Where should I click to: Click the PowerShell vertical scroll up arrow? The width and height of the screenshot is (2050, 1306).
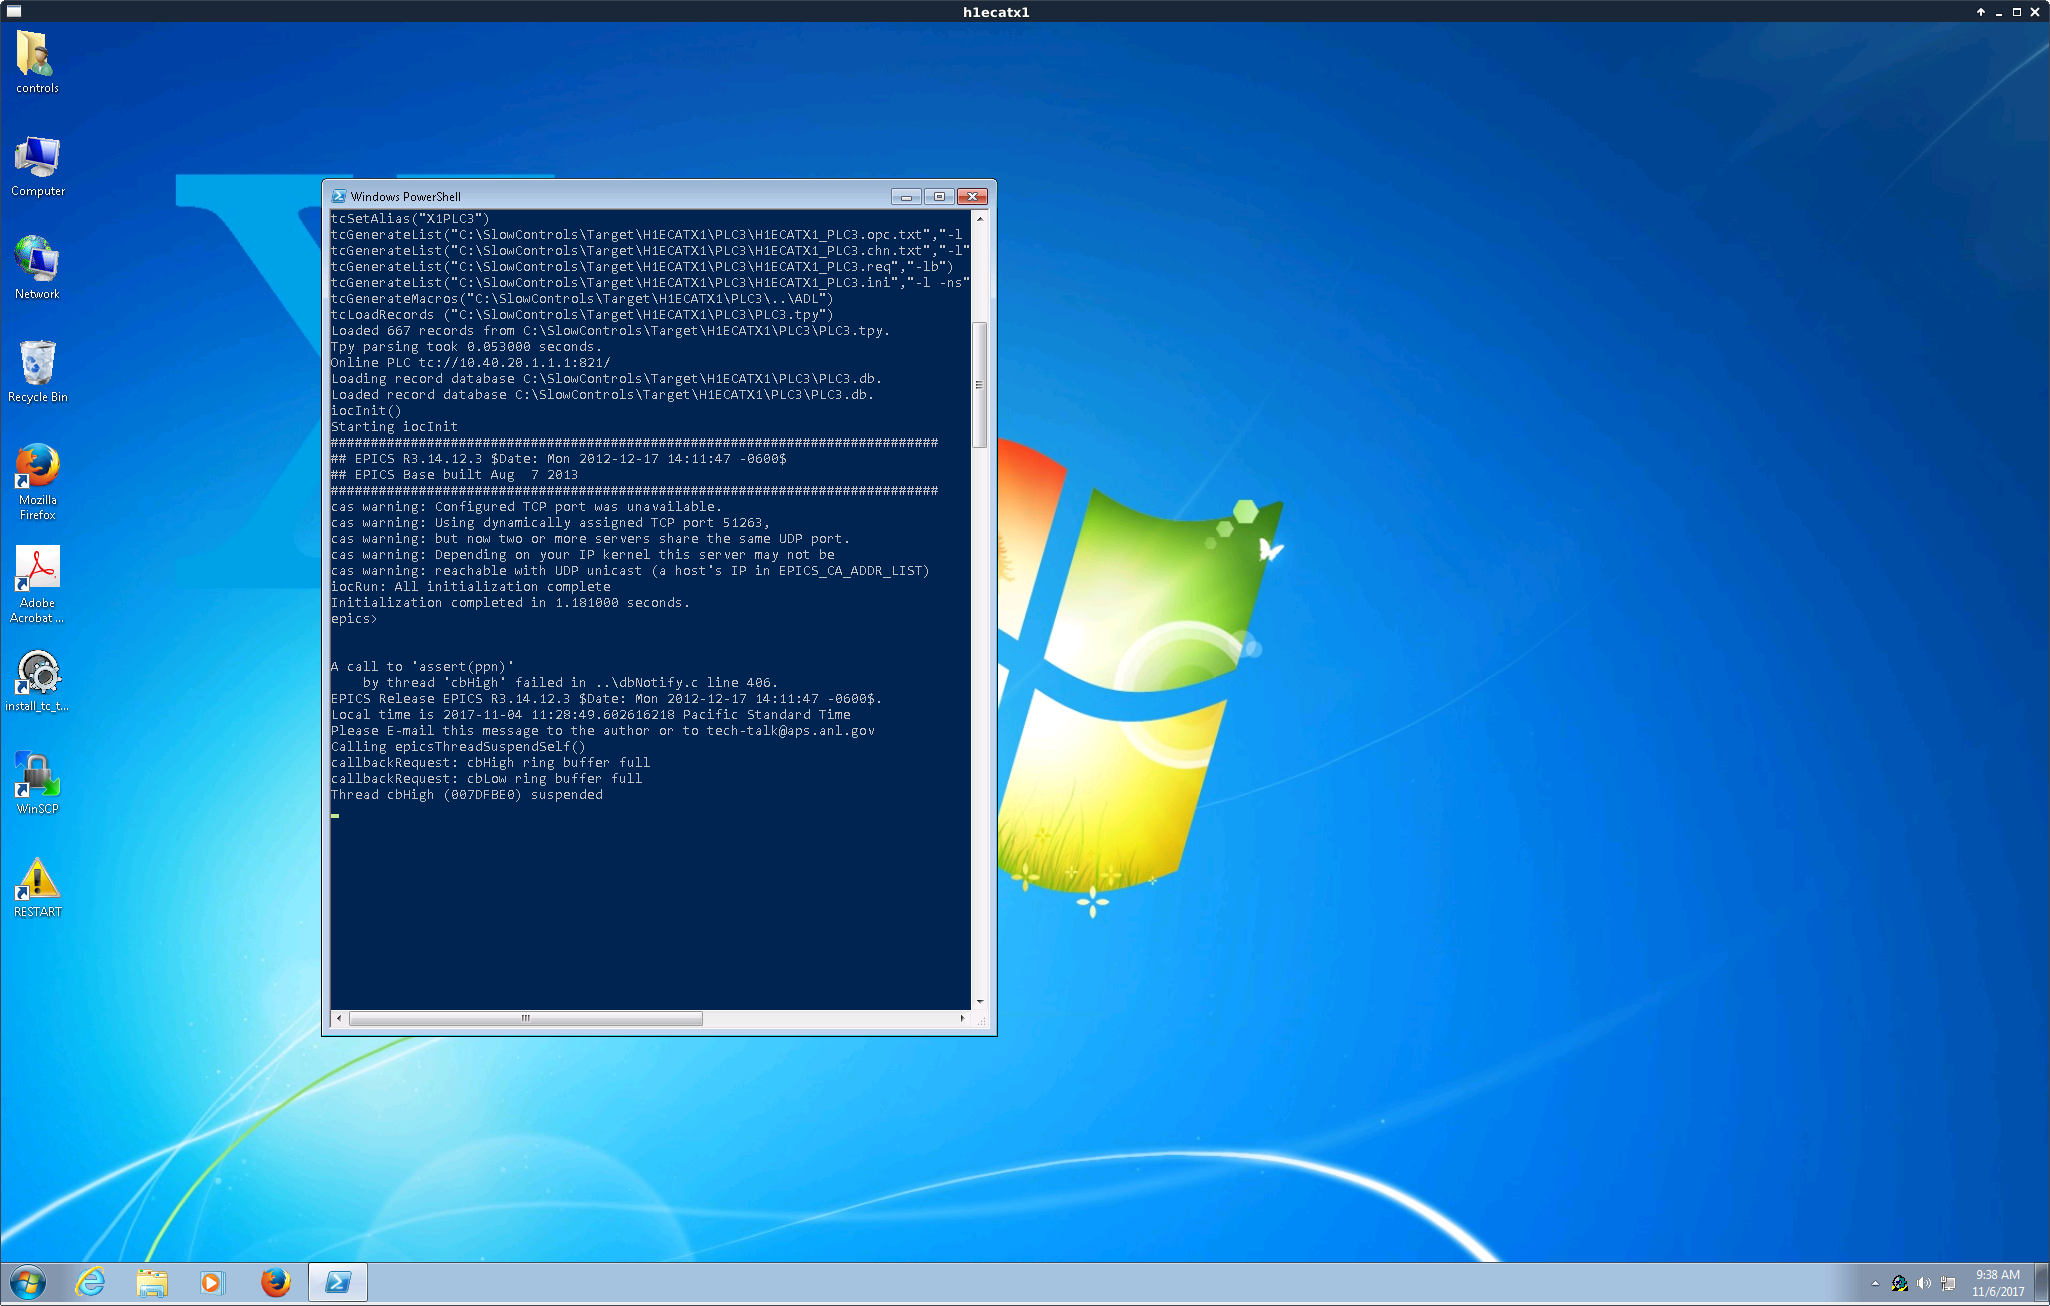(980, 218)
